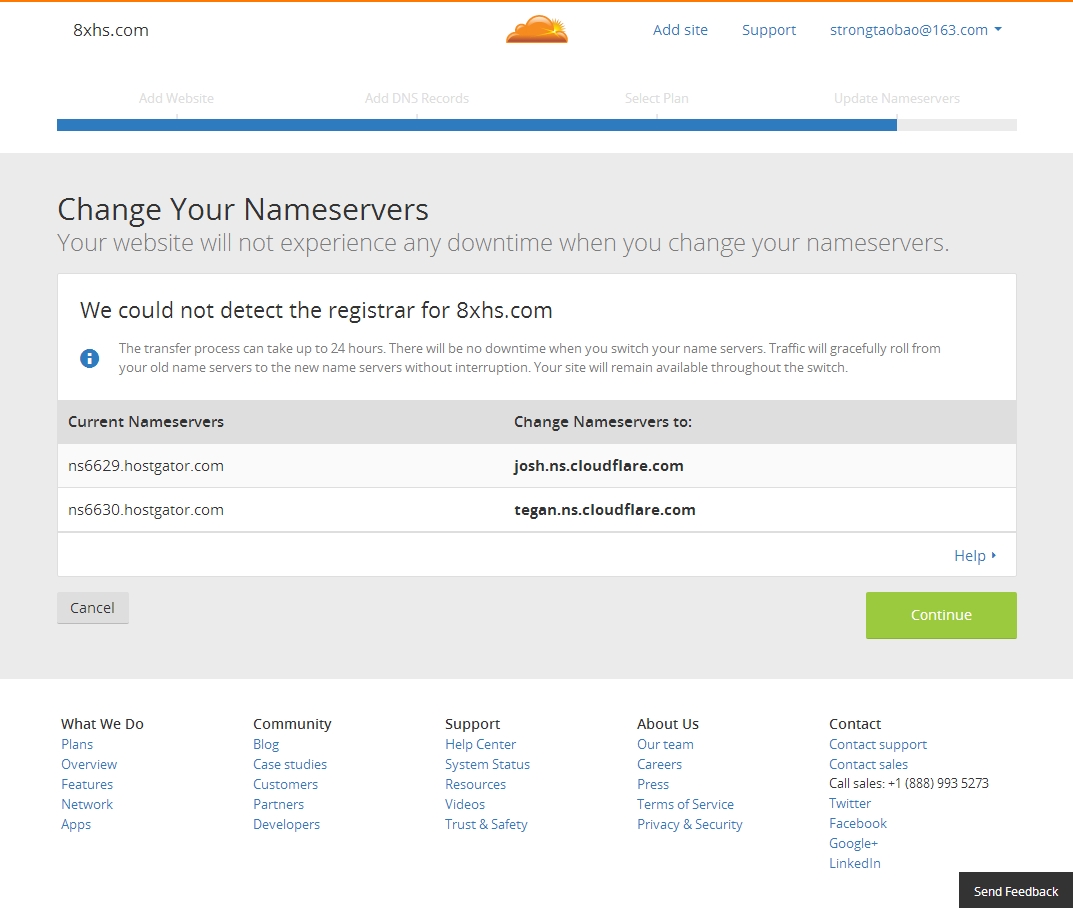Screen dimensions: 1073x908
Task: Open the Contact sales link
Action: pos(868,764)
